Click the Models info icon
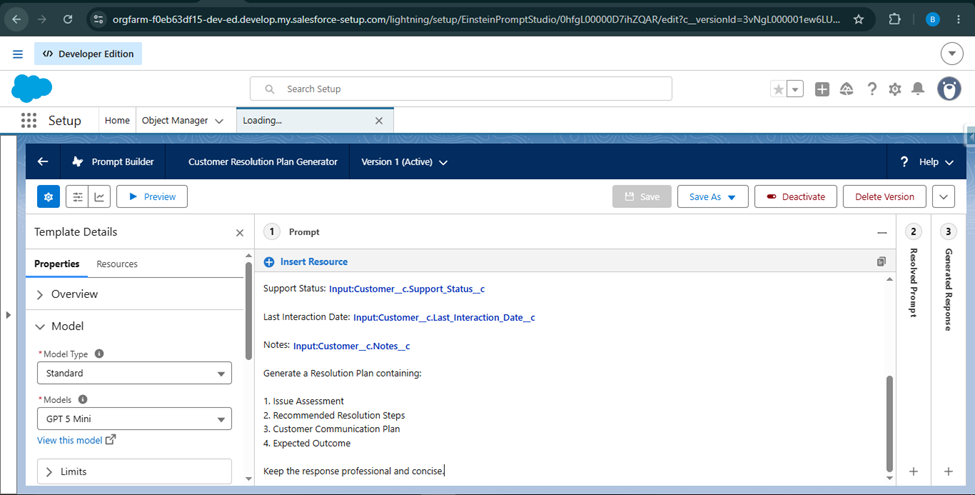 [83, 399]
